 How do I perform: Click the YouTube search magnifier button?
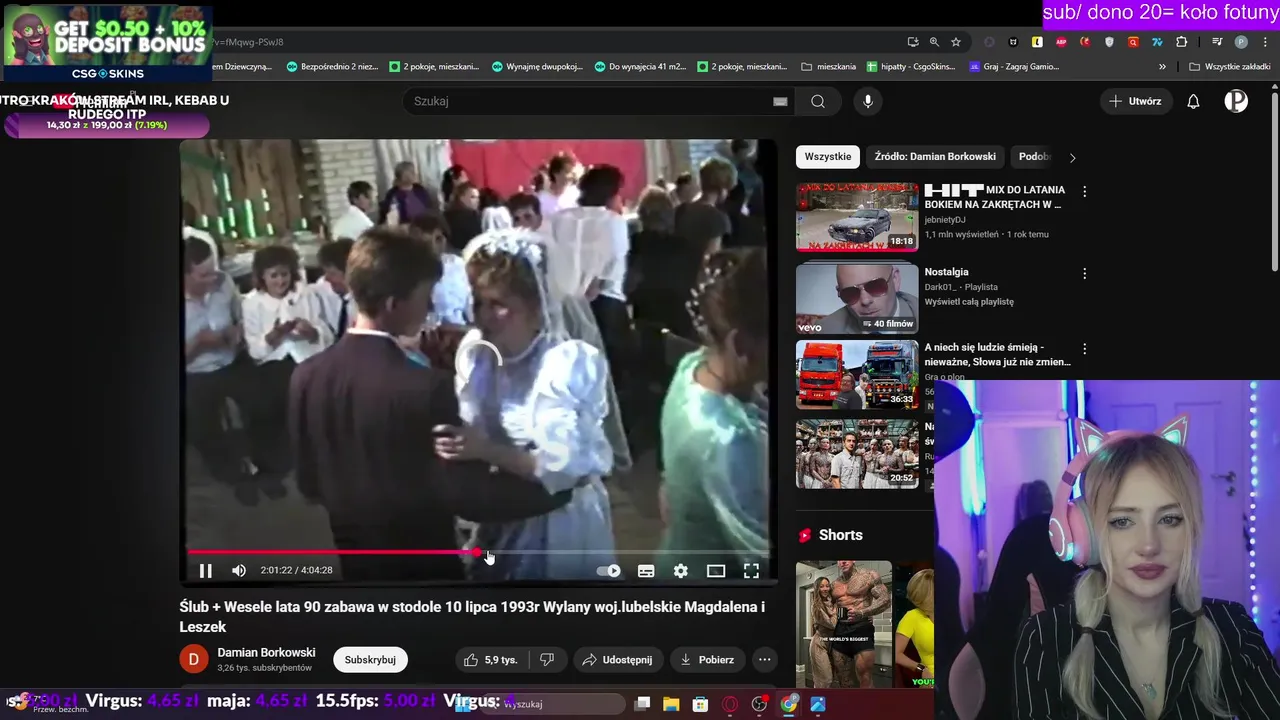[x=818, y=101]
